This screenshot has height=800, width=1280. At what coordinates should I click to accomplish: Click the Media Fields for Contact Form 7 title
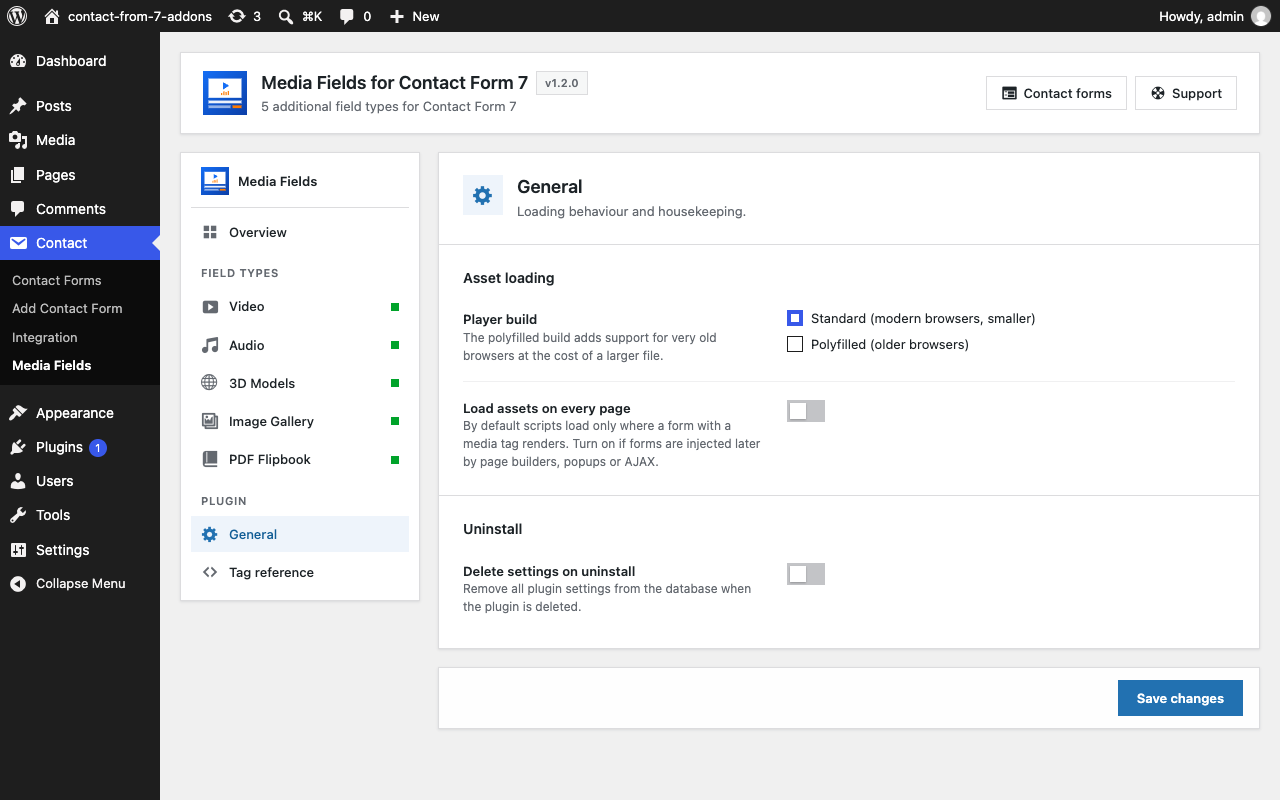click(x=394, y=83)
